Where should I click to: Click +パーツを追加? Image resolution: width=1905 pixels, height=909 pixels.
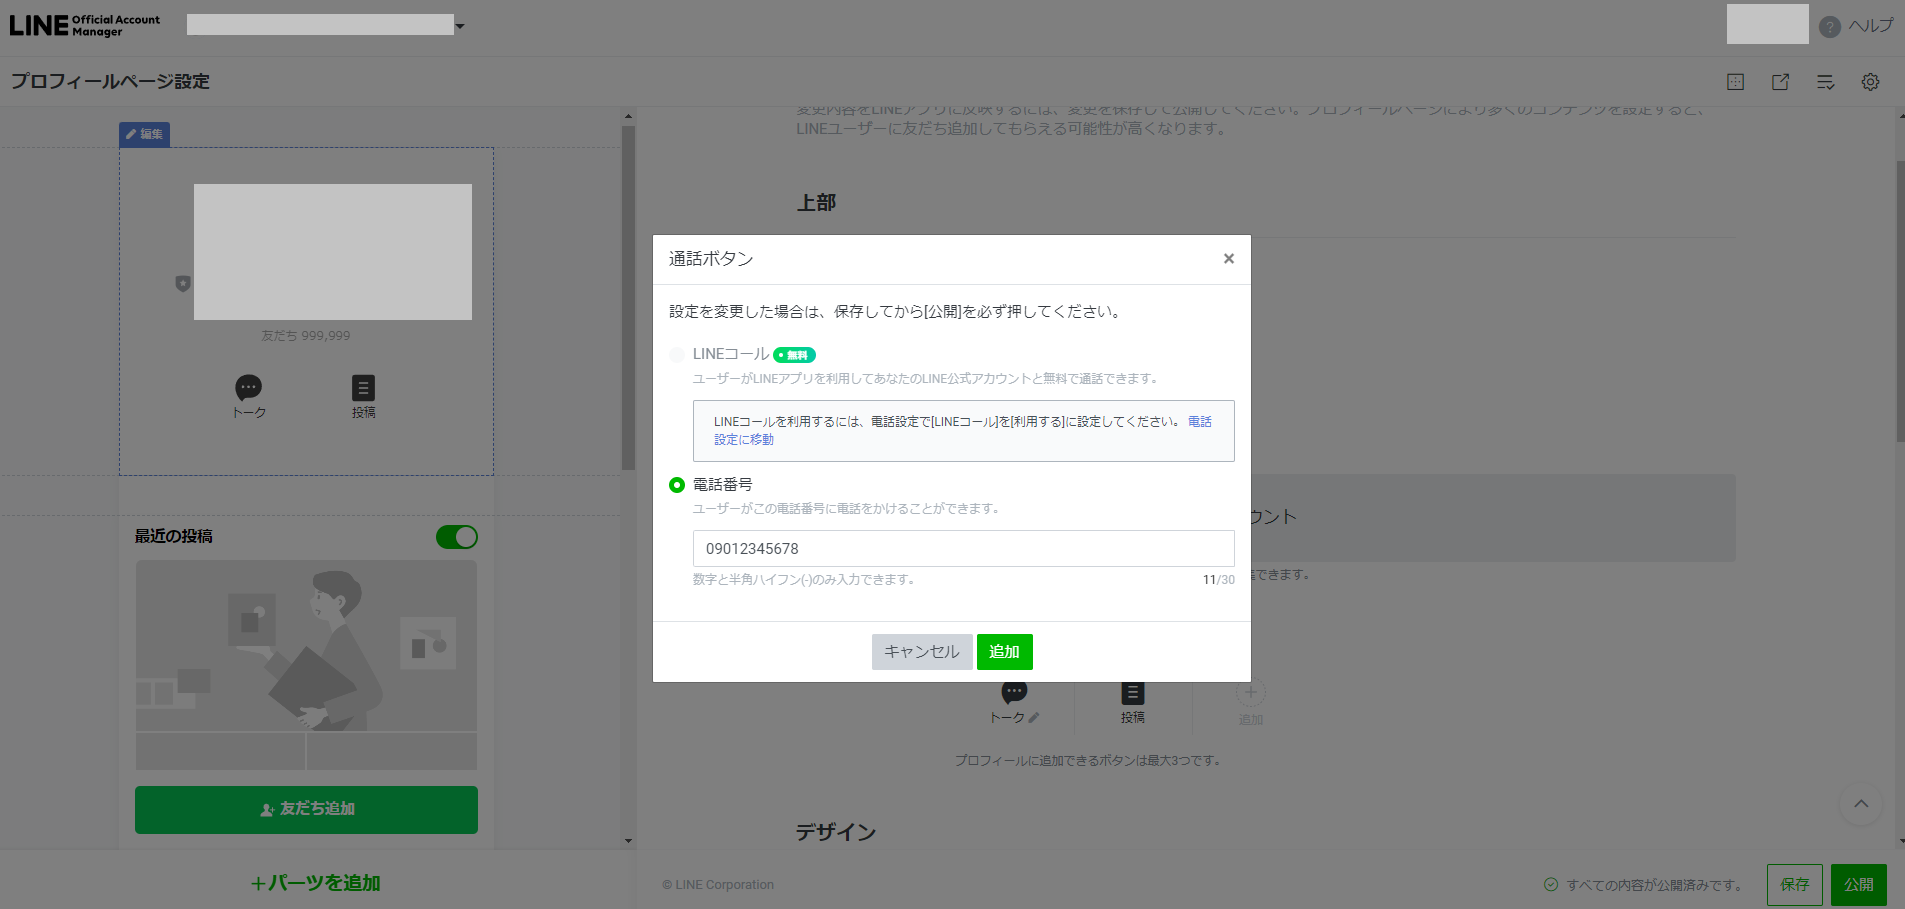coord(315,883)
